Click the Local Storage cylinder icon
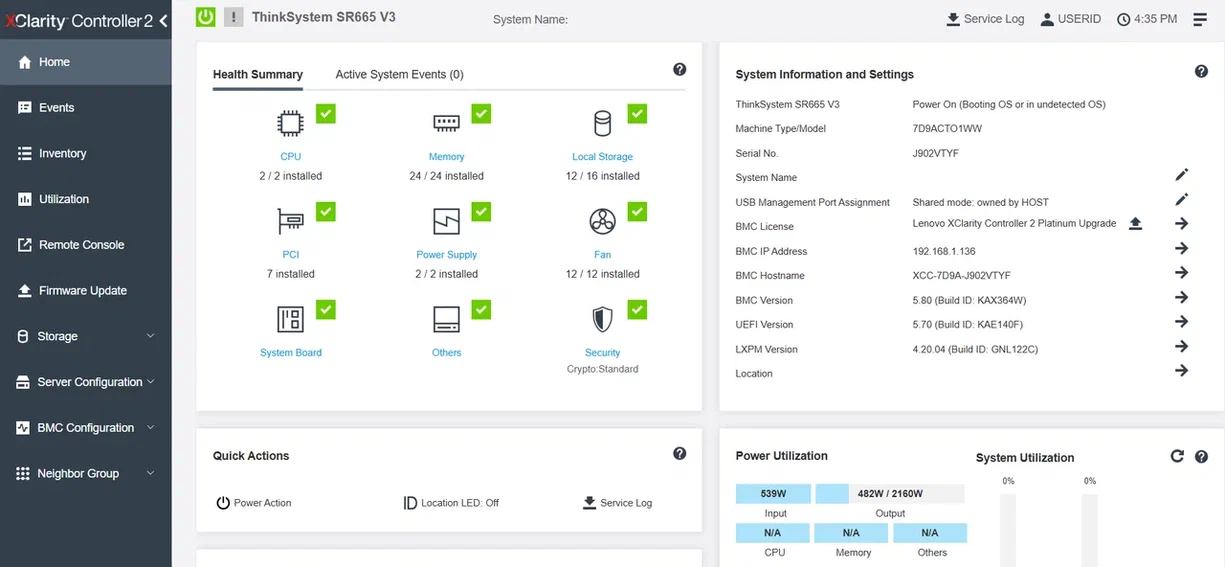The height and width of the screenshot is (567, 1225). click(x=602, y=123)
